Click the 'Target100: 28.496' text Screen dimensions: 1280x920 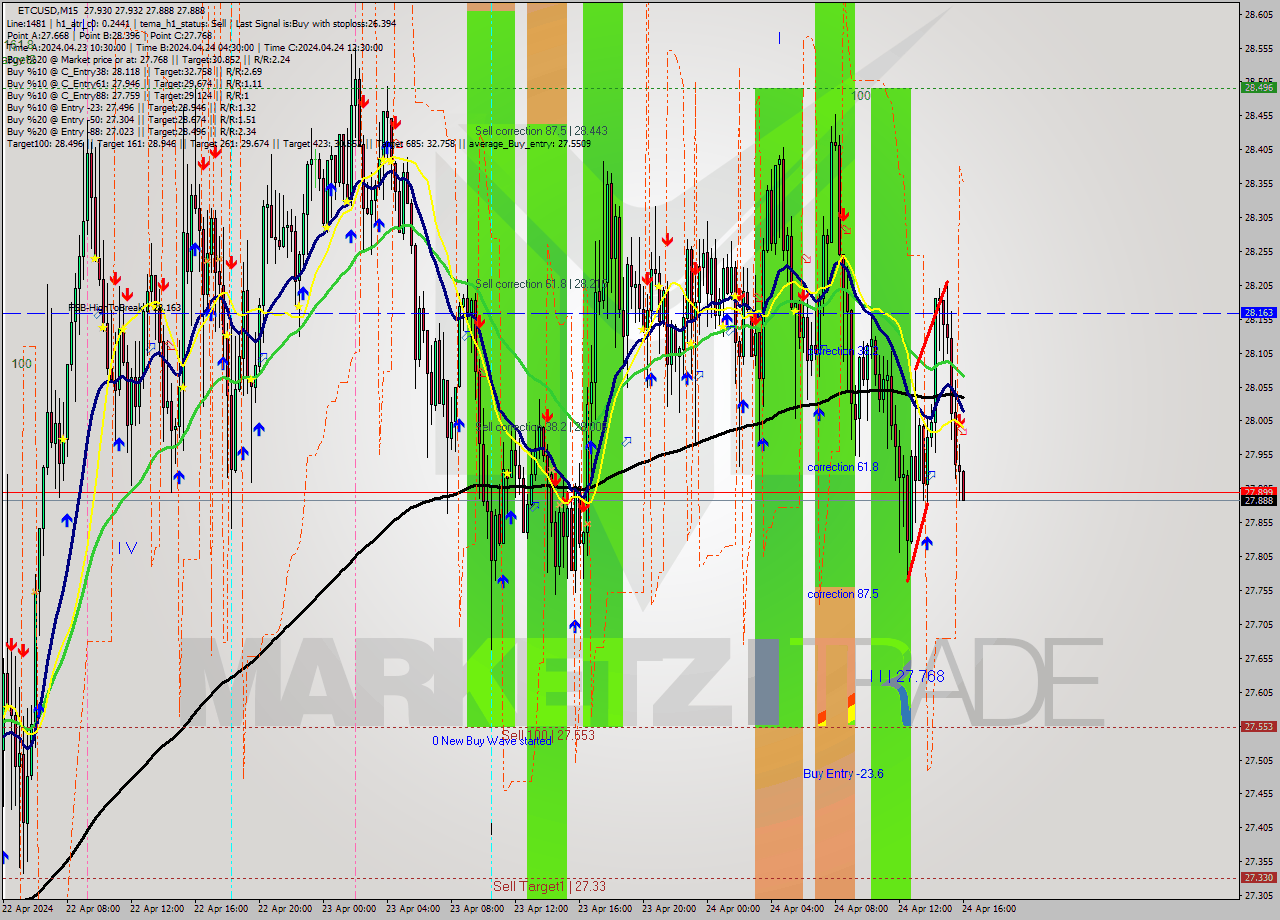click(46, 143)
